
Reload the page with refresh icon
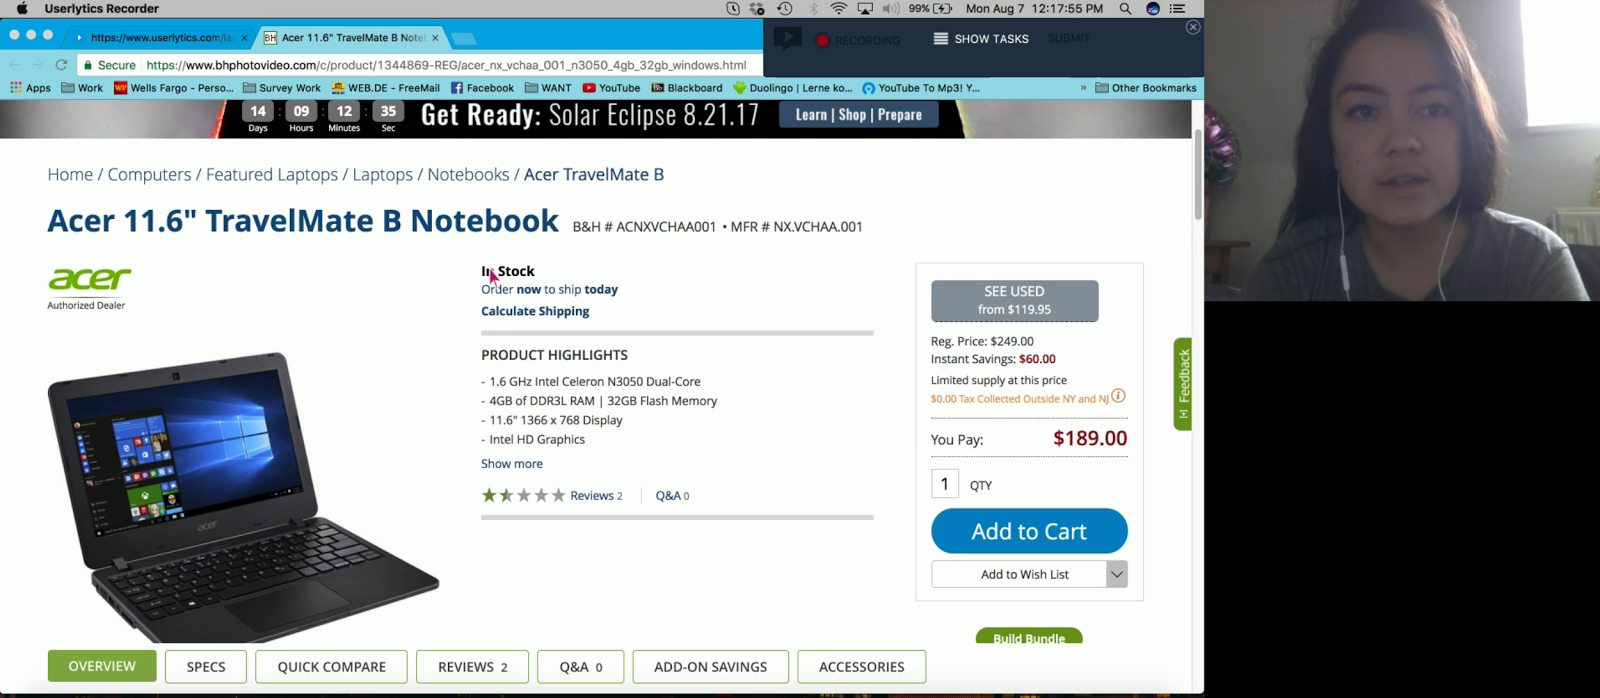point(61,64)
